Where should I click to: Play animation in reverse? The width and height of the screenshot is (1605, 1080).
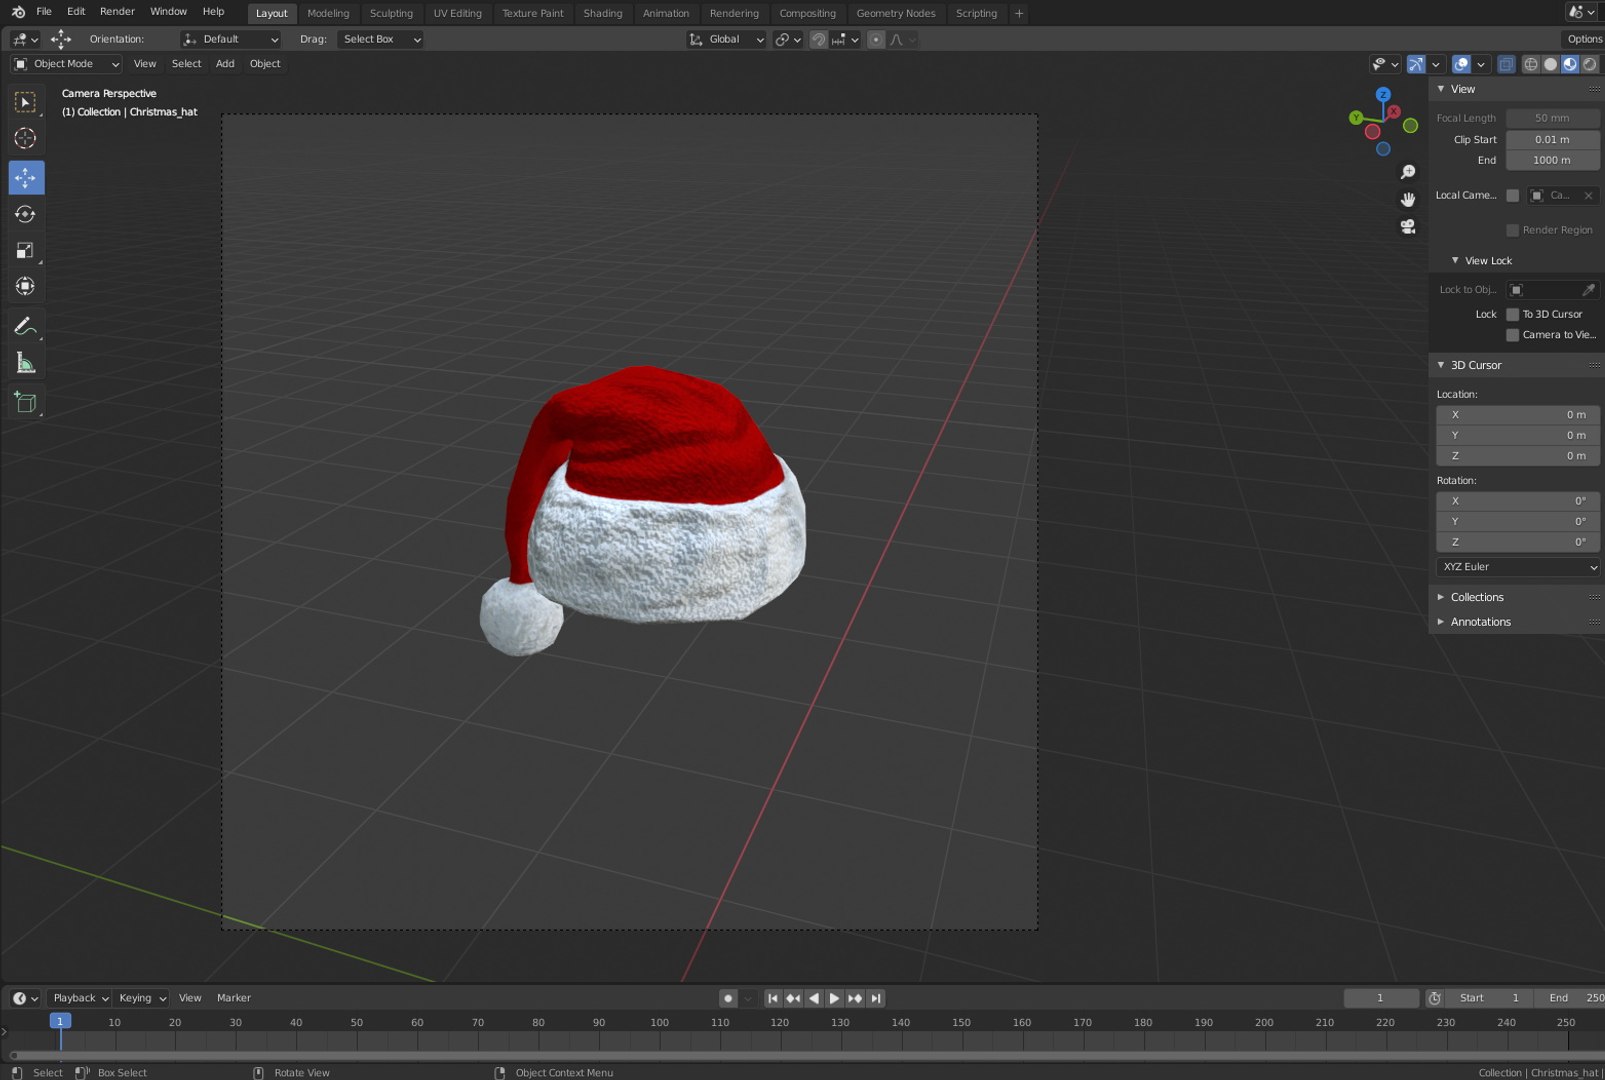[x=813, y=998]
